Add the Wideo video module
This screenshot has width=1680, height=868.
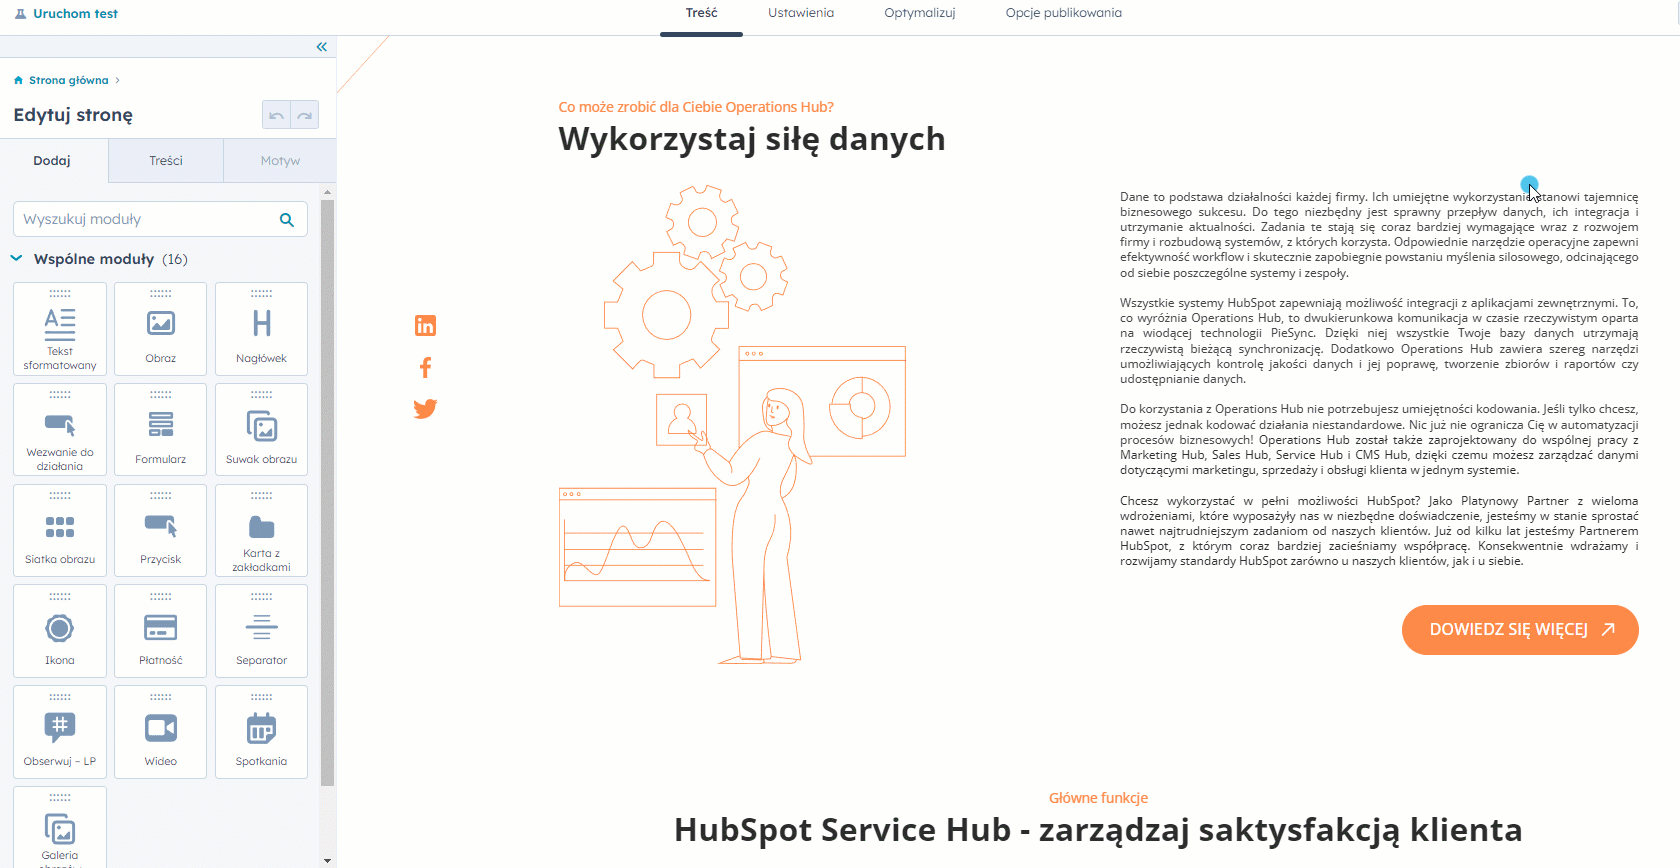[x=161, y=733]
